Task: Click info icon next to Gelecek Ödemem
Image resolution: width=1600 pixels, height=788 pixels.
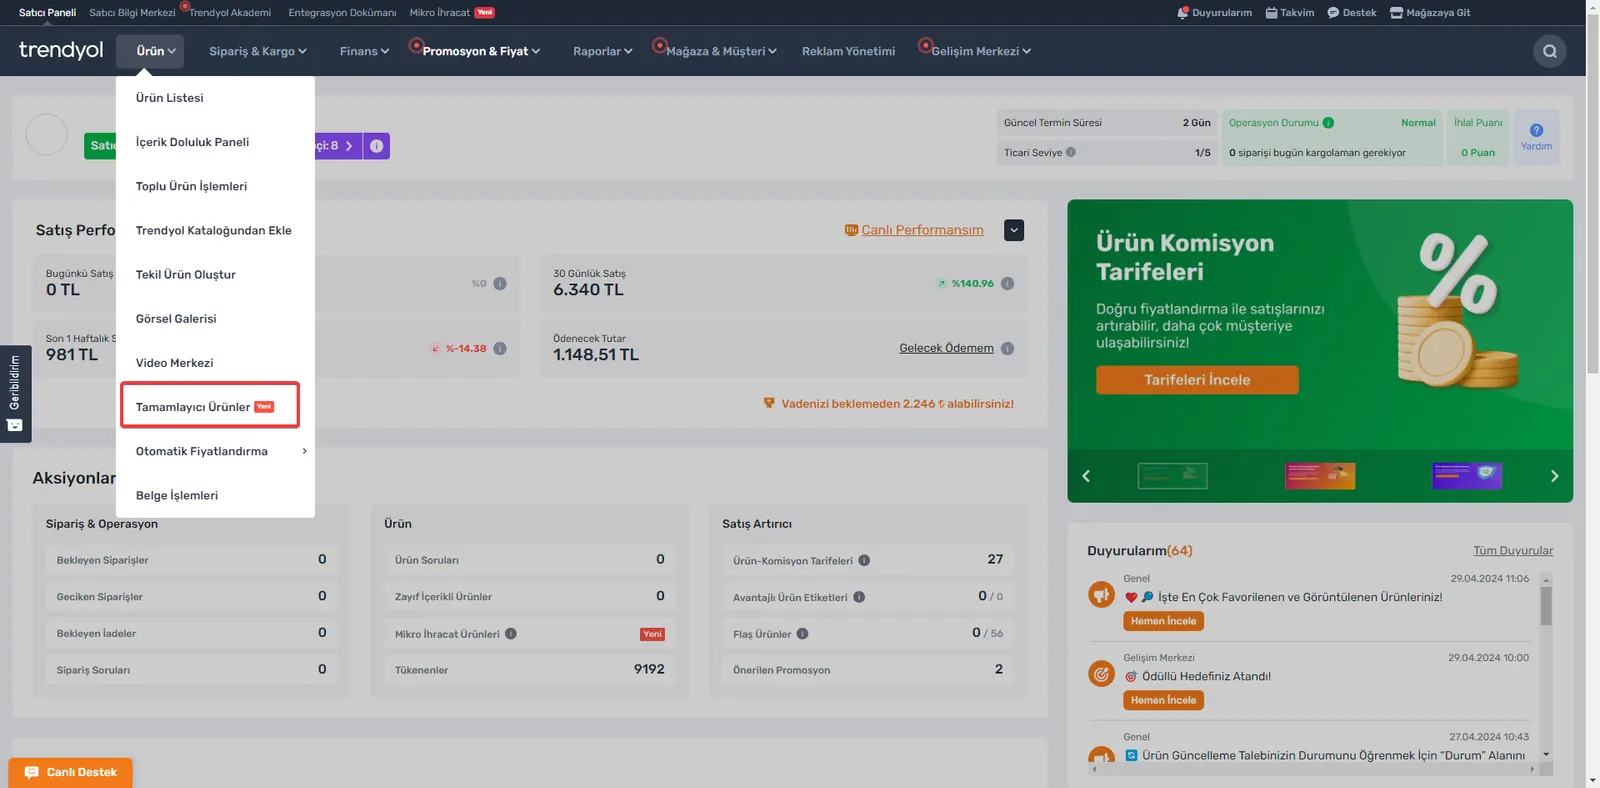Action: coord(1007,348)
